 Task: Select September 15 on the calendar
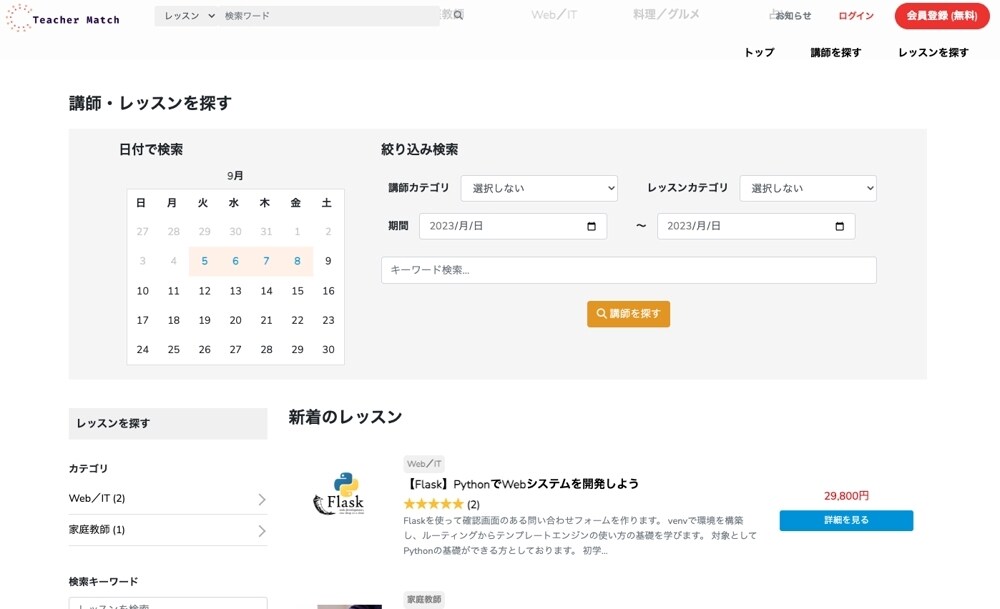coord(297,291)
